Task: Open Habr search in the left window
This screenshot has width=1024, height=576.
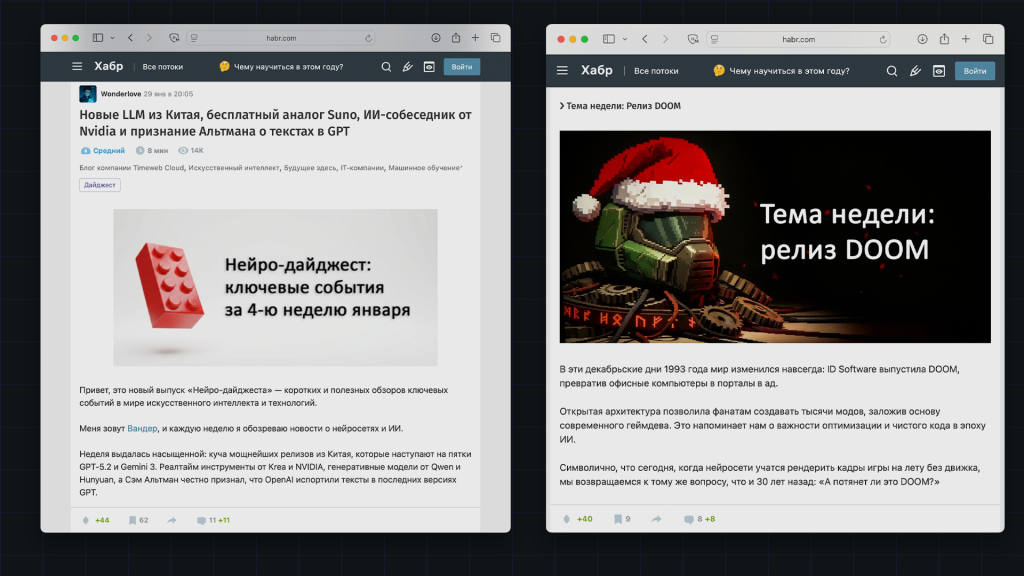Action: [x=386, y=67]
